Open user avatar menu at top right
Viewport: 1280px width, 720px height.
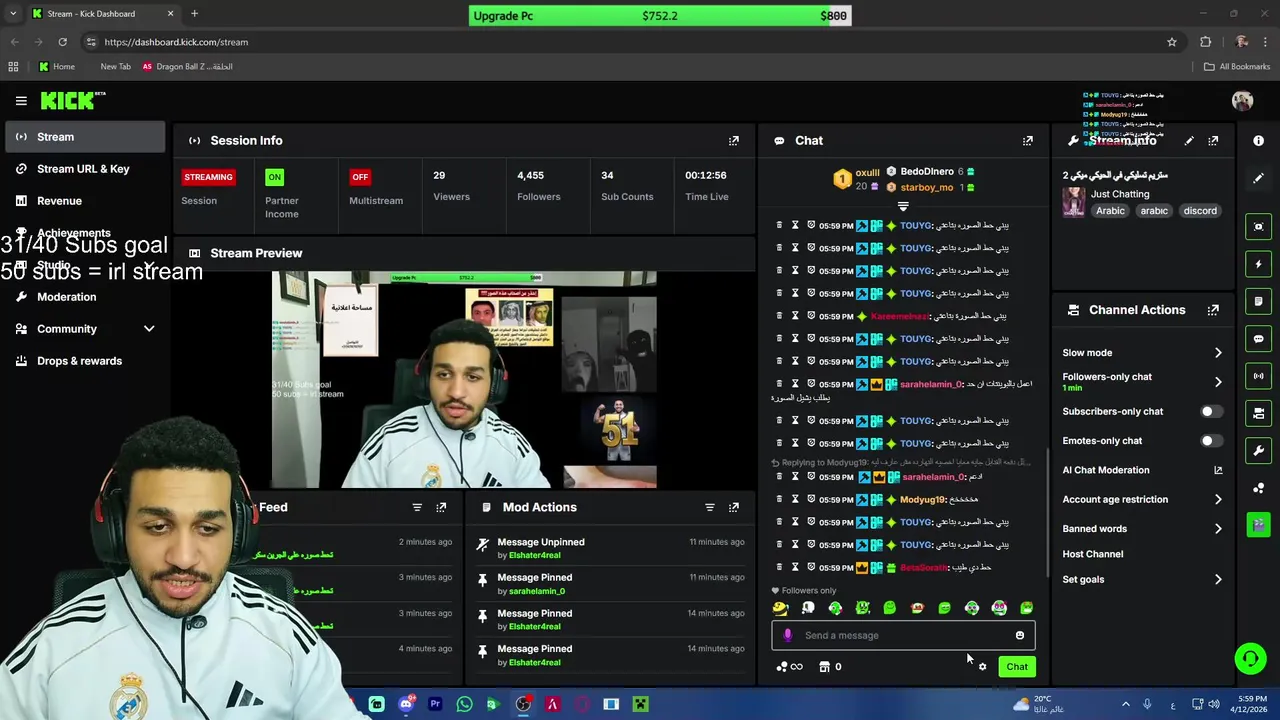coord(1242,100)
